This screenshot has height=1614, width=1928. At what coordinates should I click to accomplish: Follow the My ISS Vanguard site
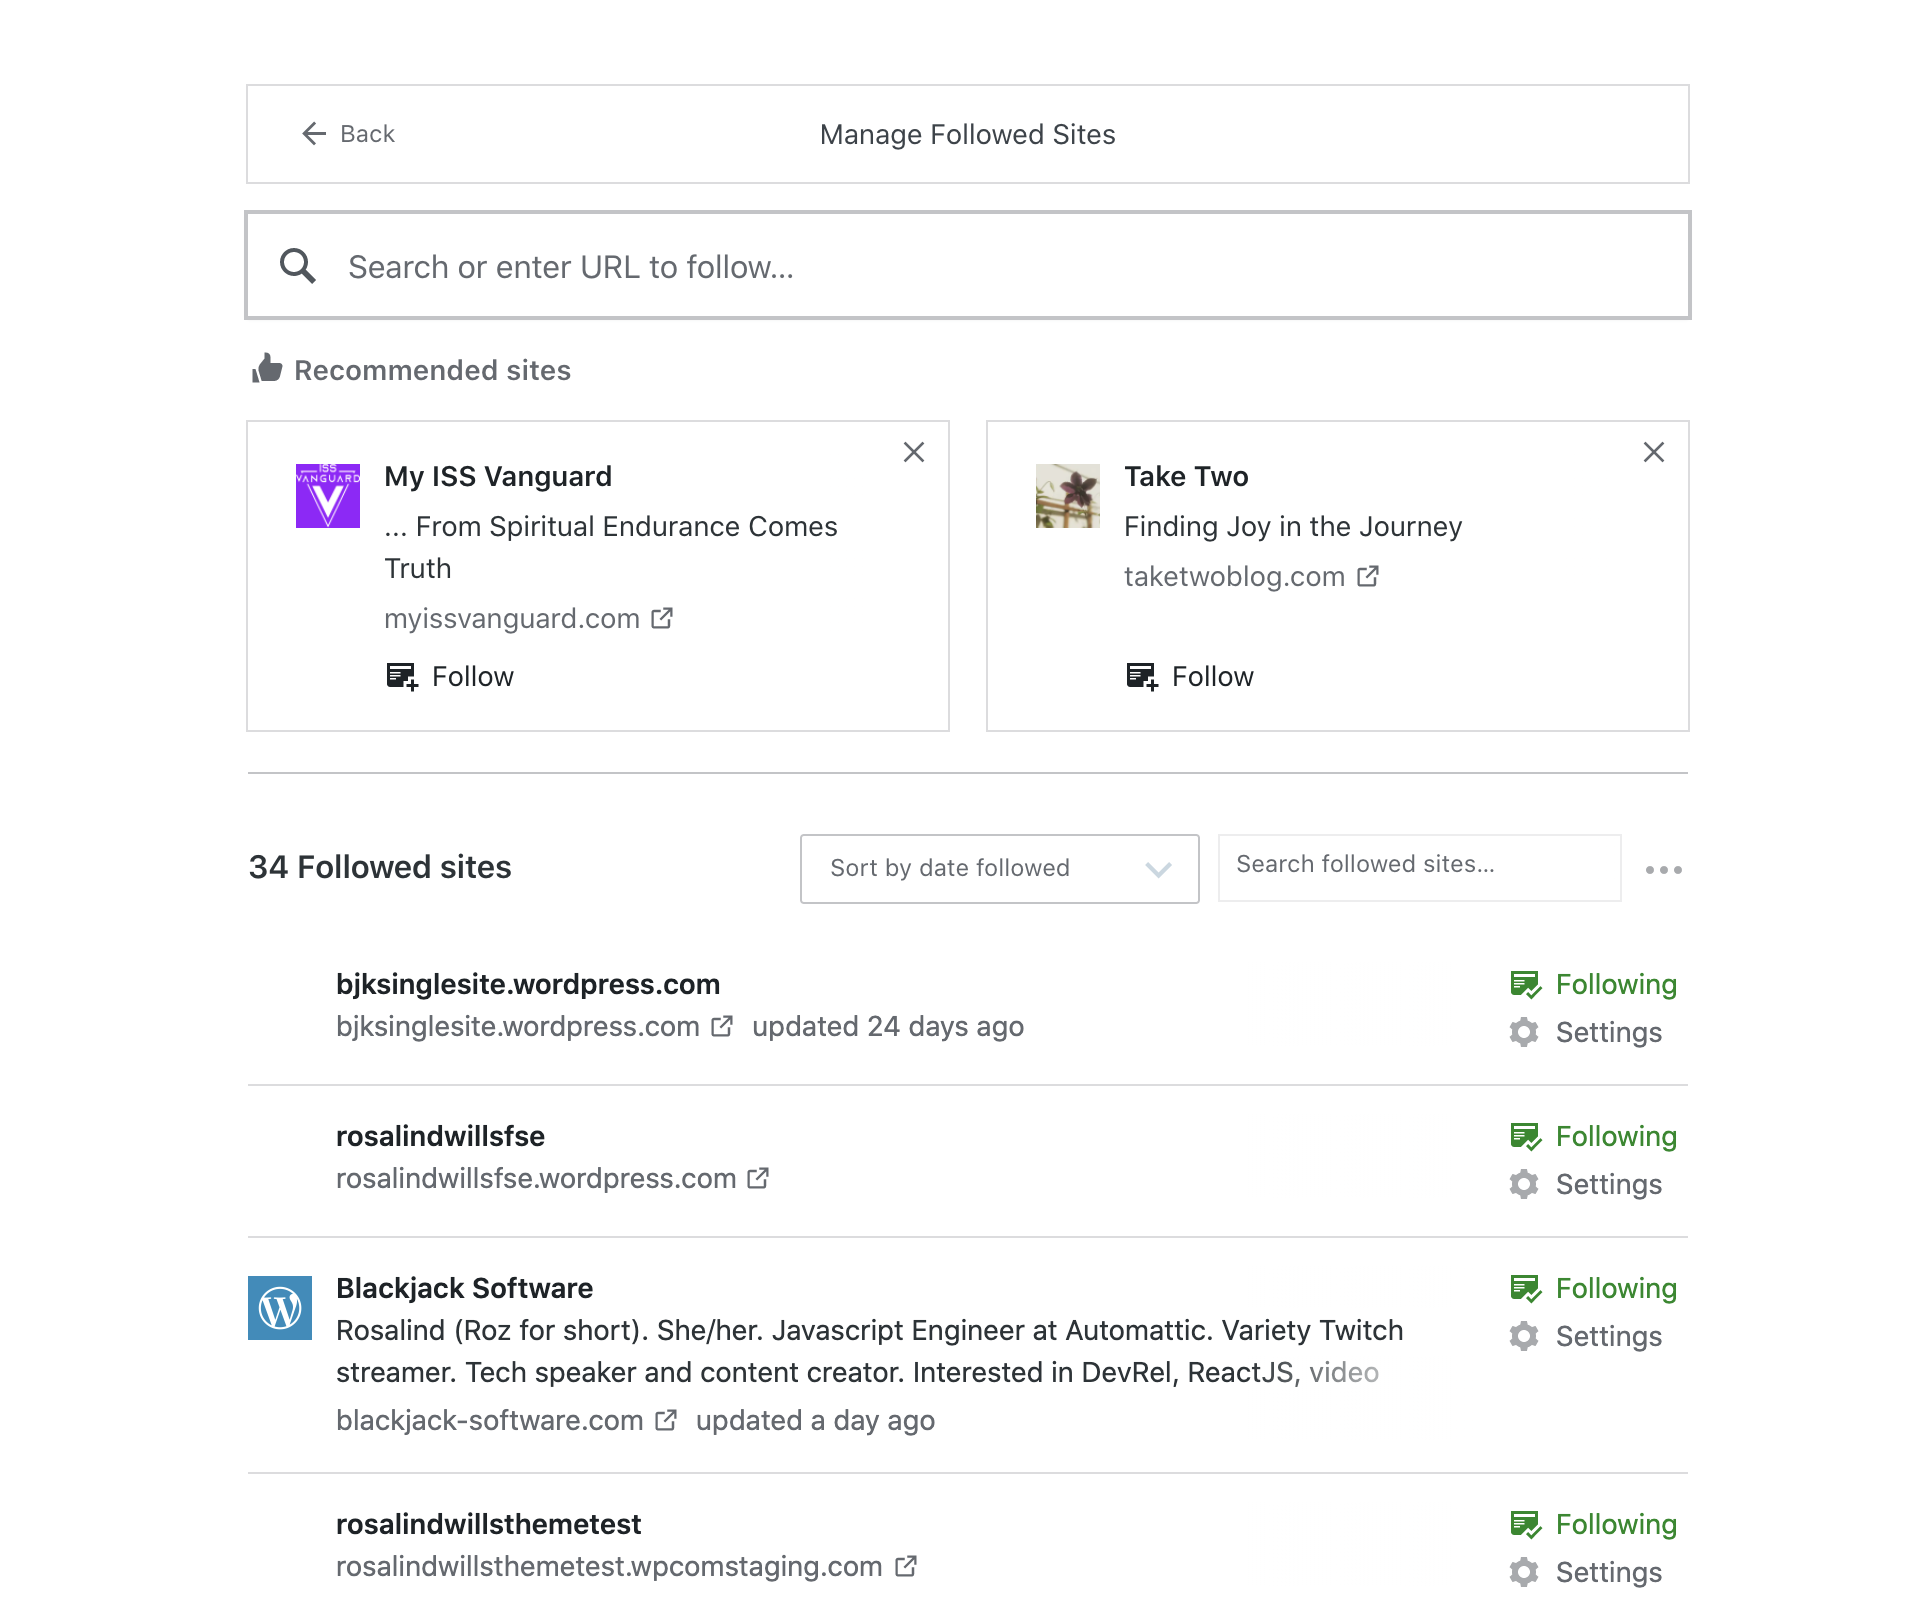[450, 677]
